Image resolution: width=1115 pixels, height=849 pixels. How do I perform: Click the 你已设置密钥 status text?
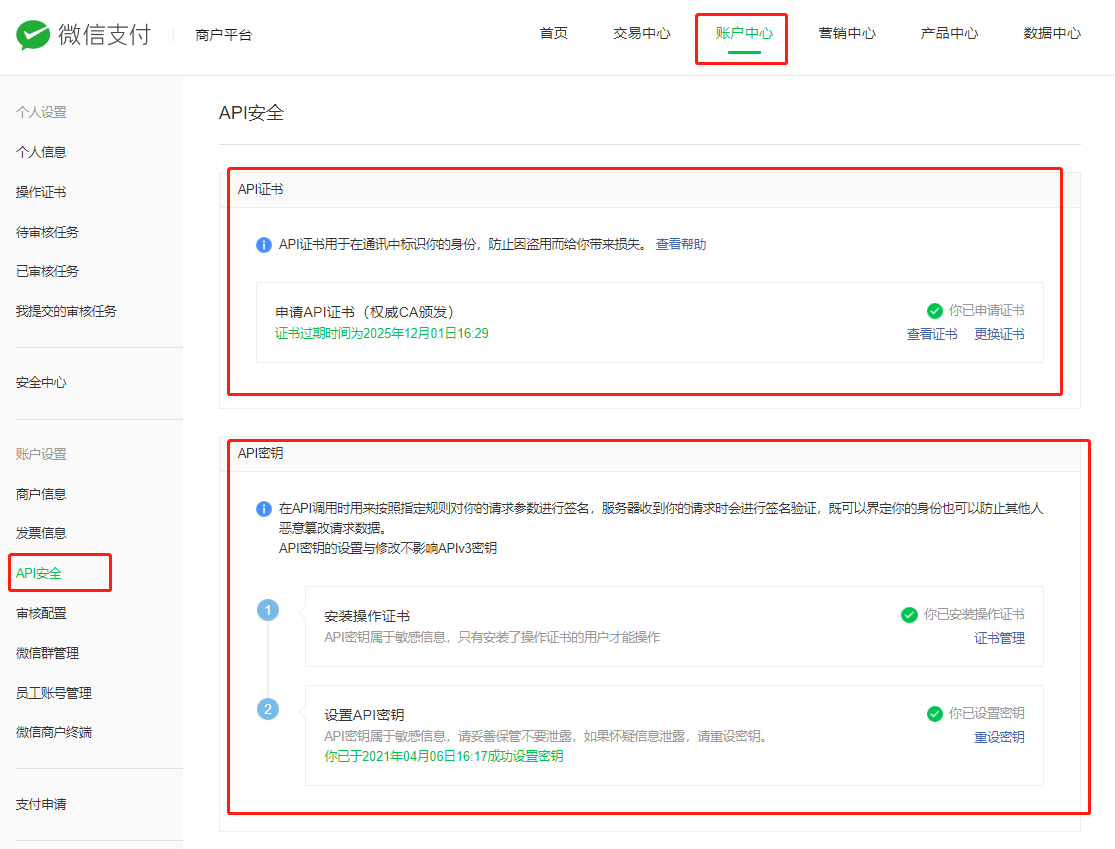[x=986, y=713]
